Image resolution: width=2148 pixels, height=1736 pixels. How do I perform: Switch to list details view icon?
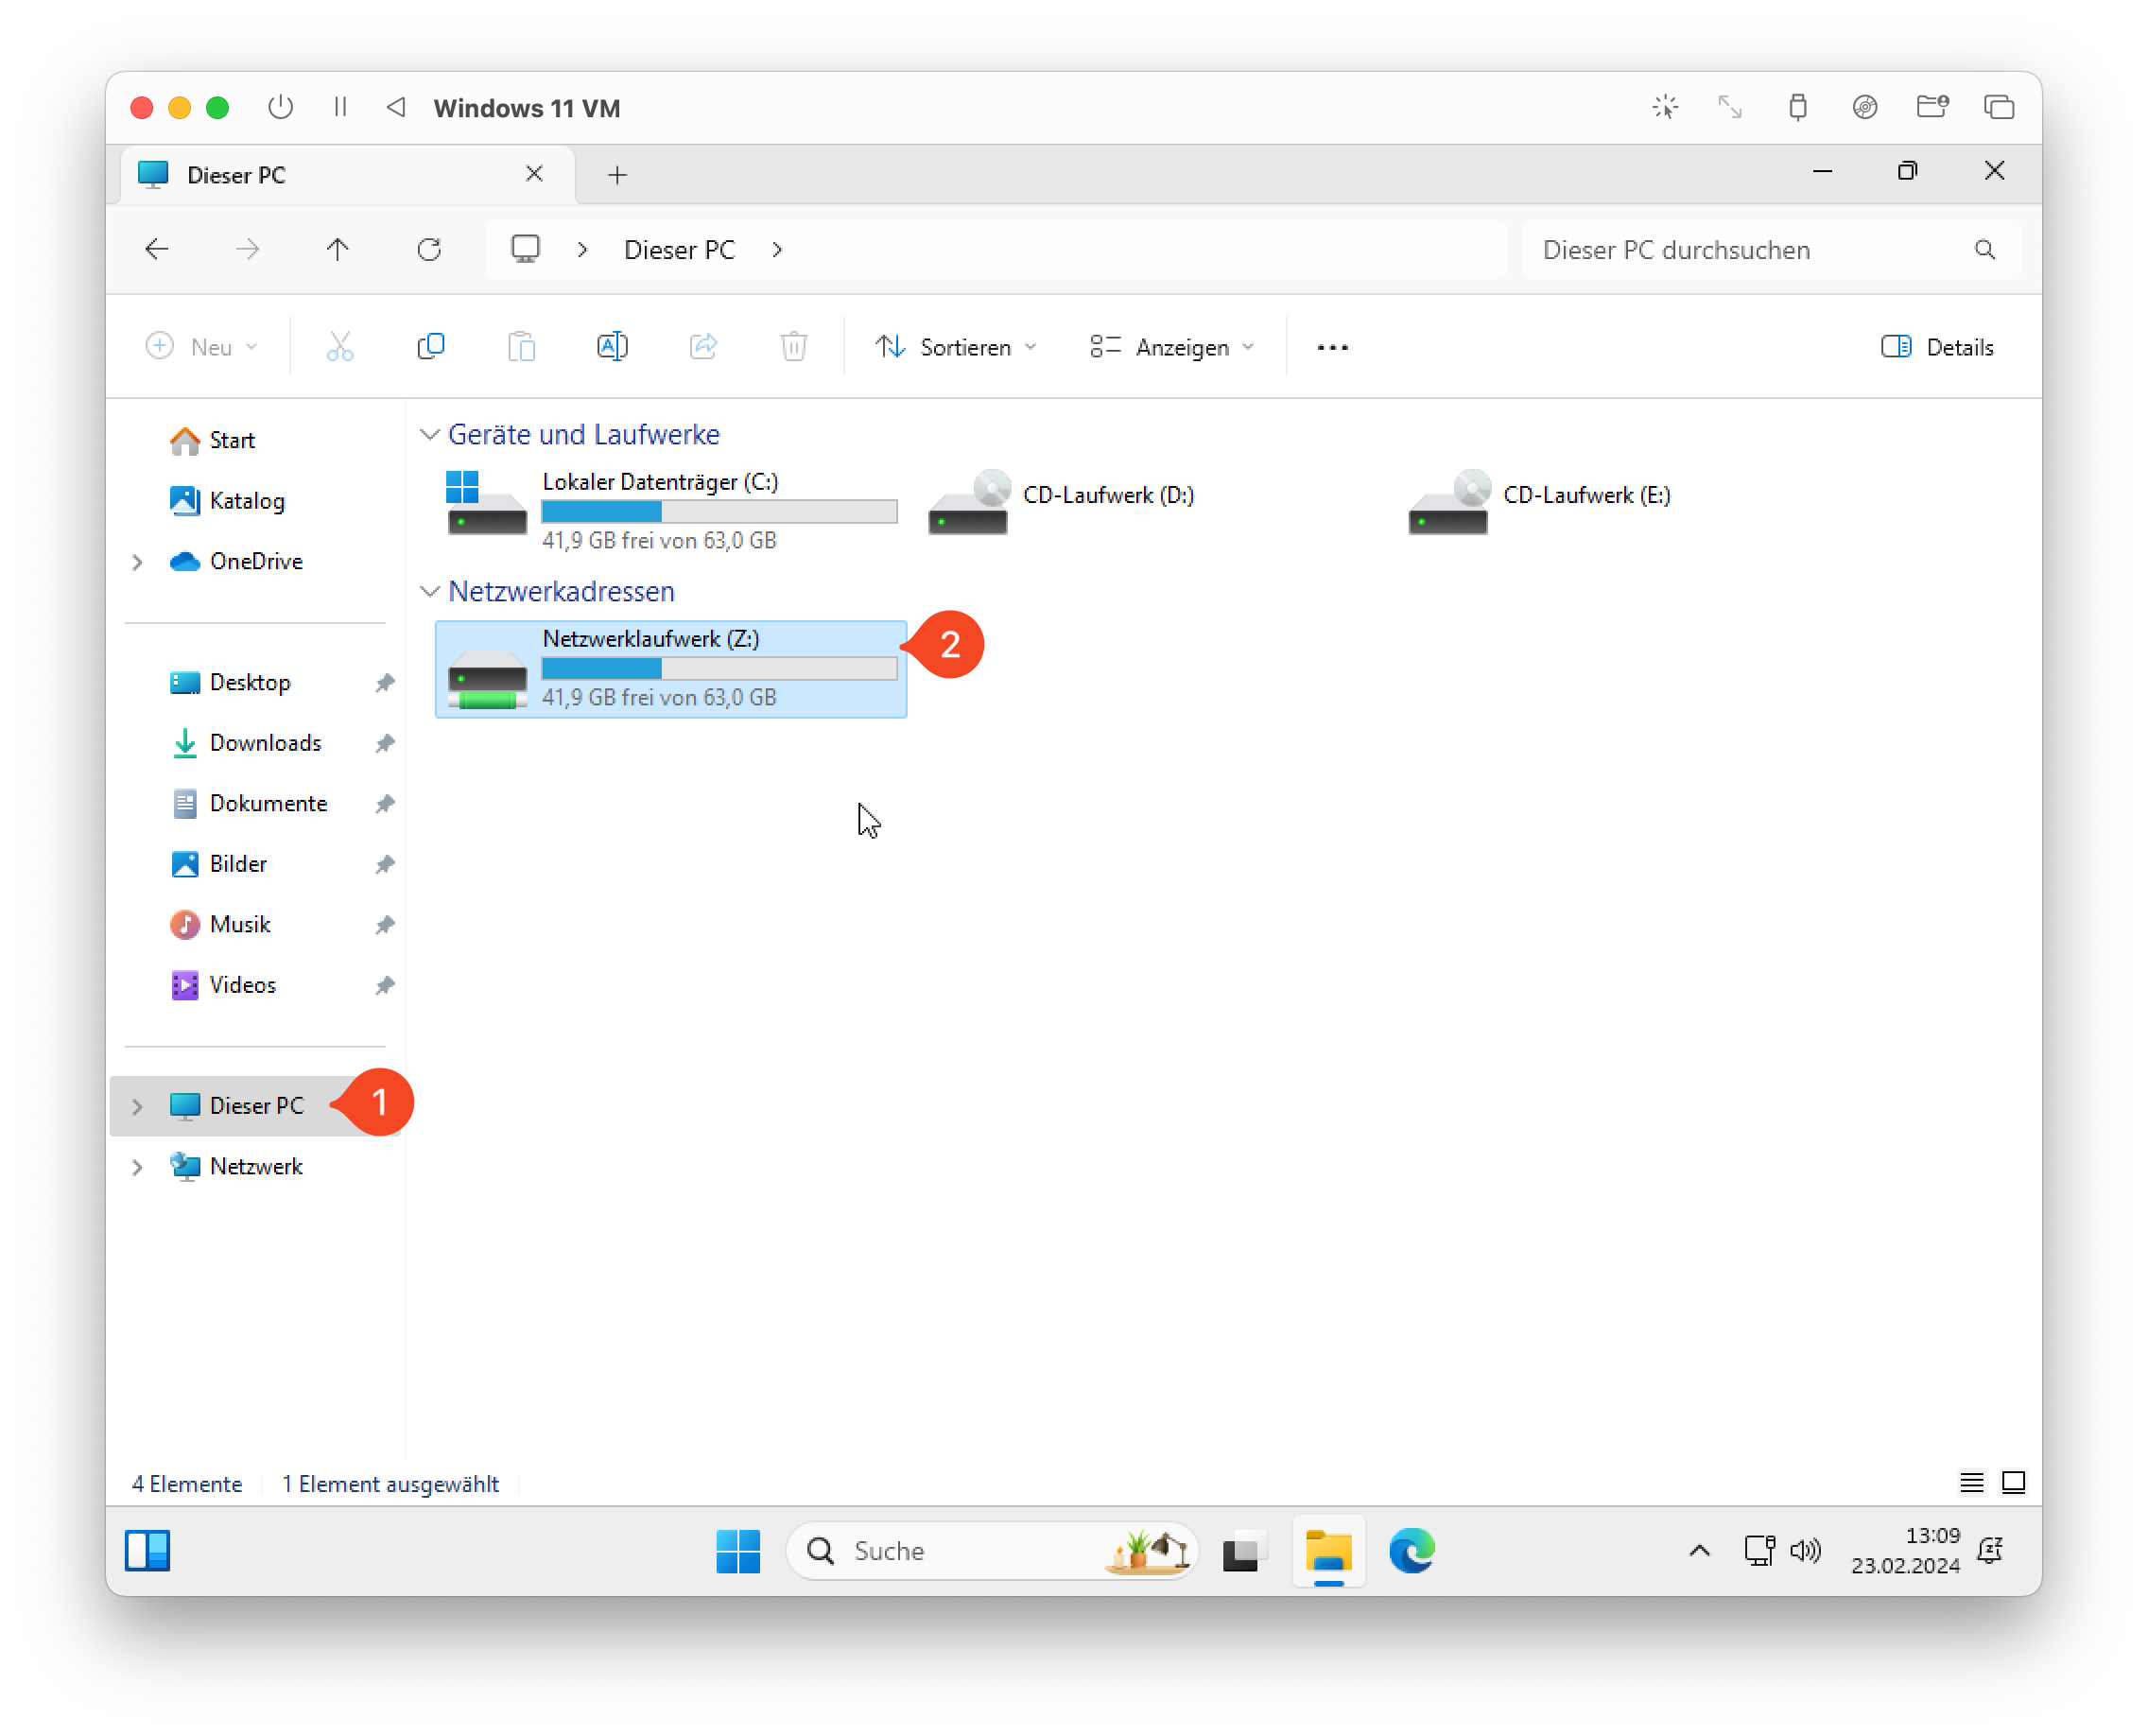(x=1971, y=1482)
